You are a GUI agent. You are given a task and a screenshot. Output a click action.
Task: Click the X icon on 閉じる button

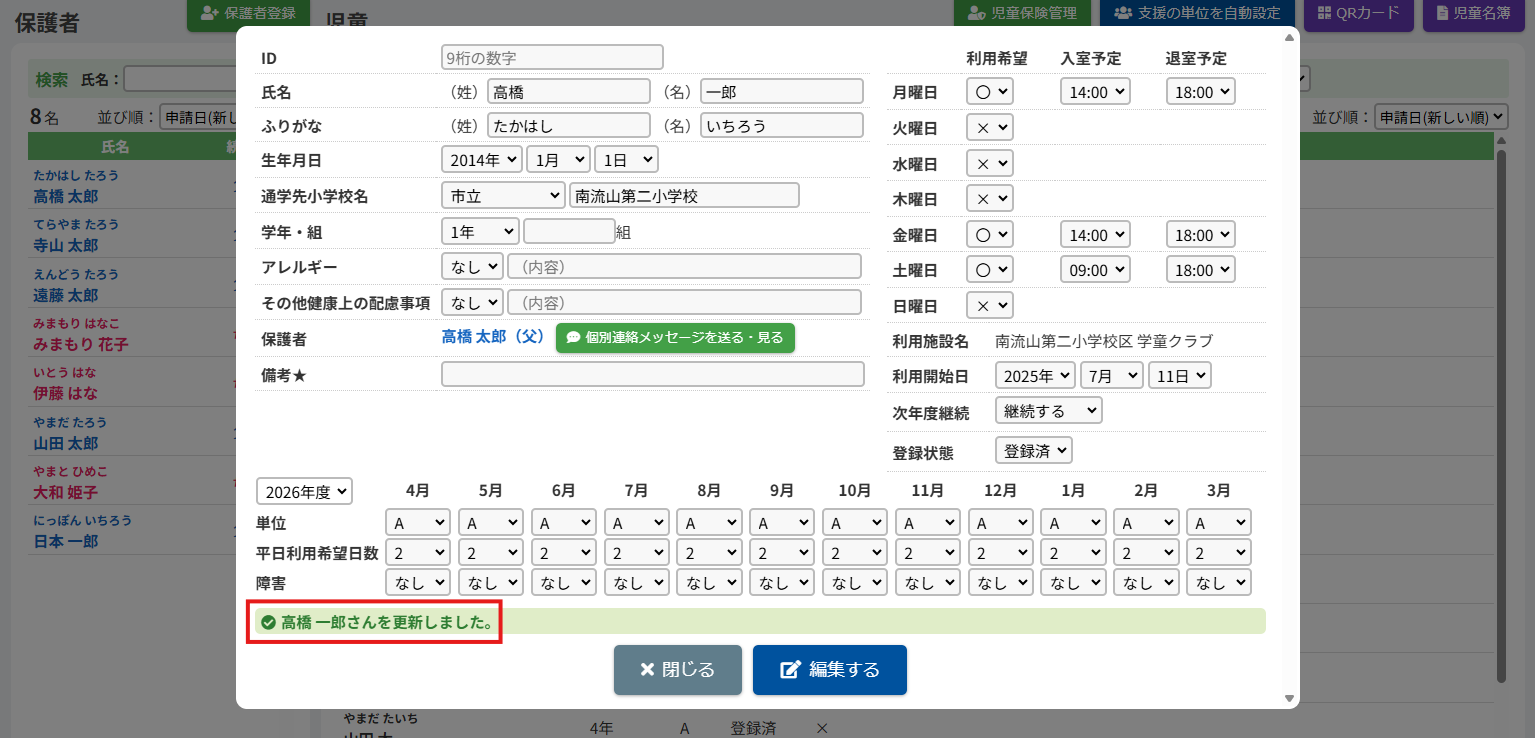[x=647, y=670]
